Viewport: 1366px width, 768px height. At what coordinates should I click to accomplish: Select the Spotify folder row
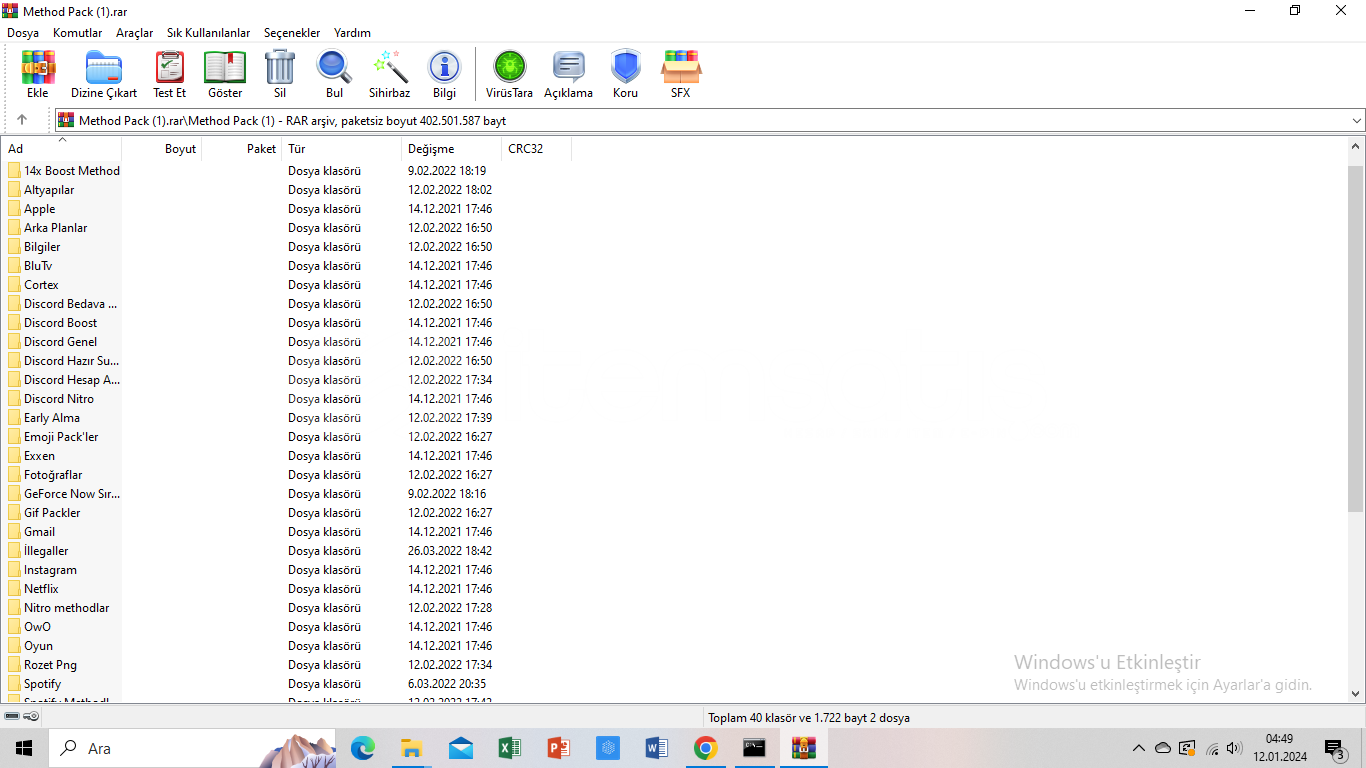point(42,684)
